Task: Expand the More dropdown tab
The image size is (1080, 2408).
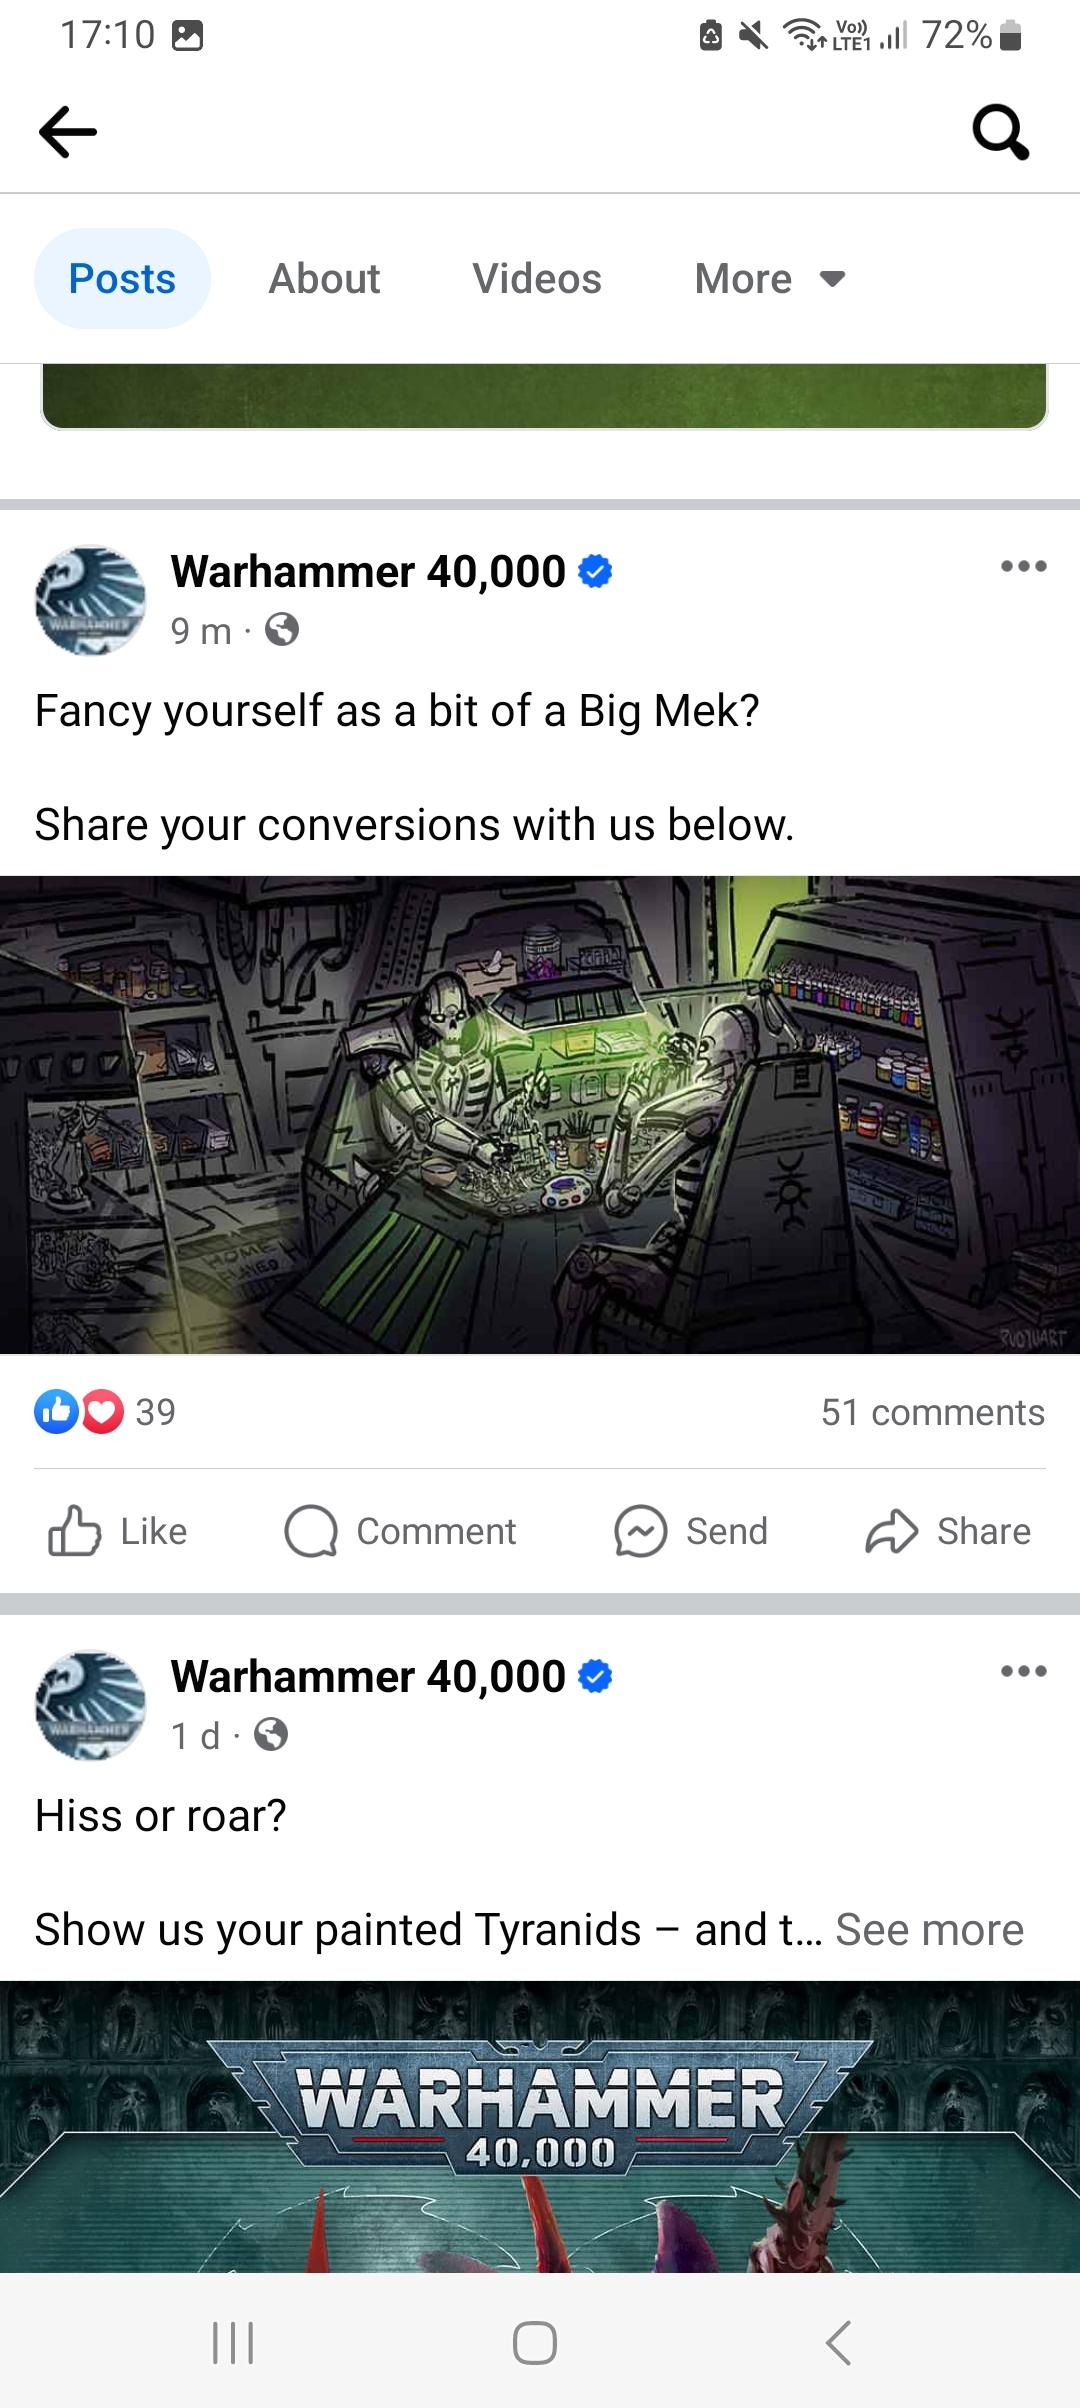Action: click(770, 279)
